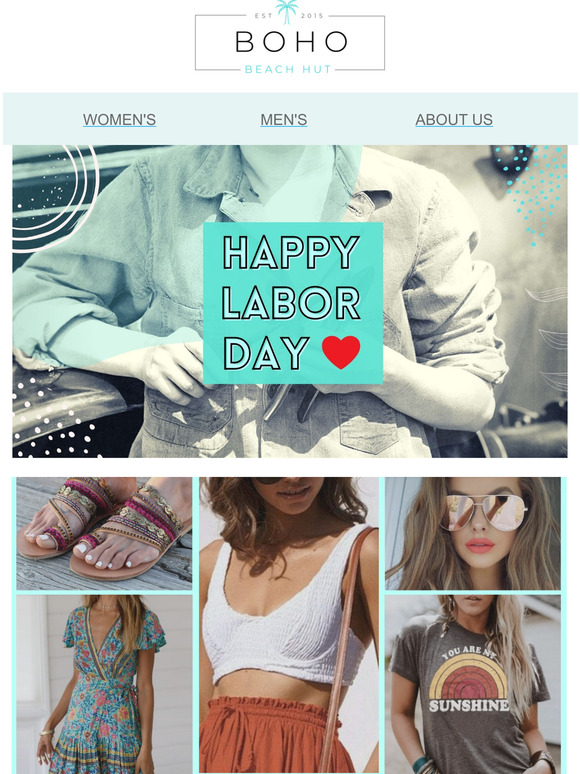
Task: Open the mirrored aviator sunglasses image
Action: pyautogui.click(x=473, y=533)
